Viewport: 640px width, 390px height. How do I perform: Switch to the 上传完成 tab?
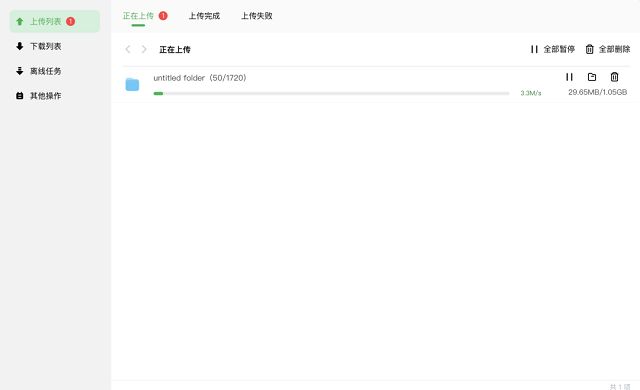tap(204, 16)
